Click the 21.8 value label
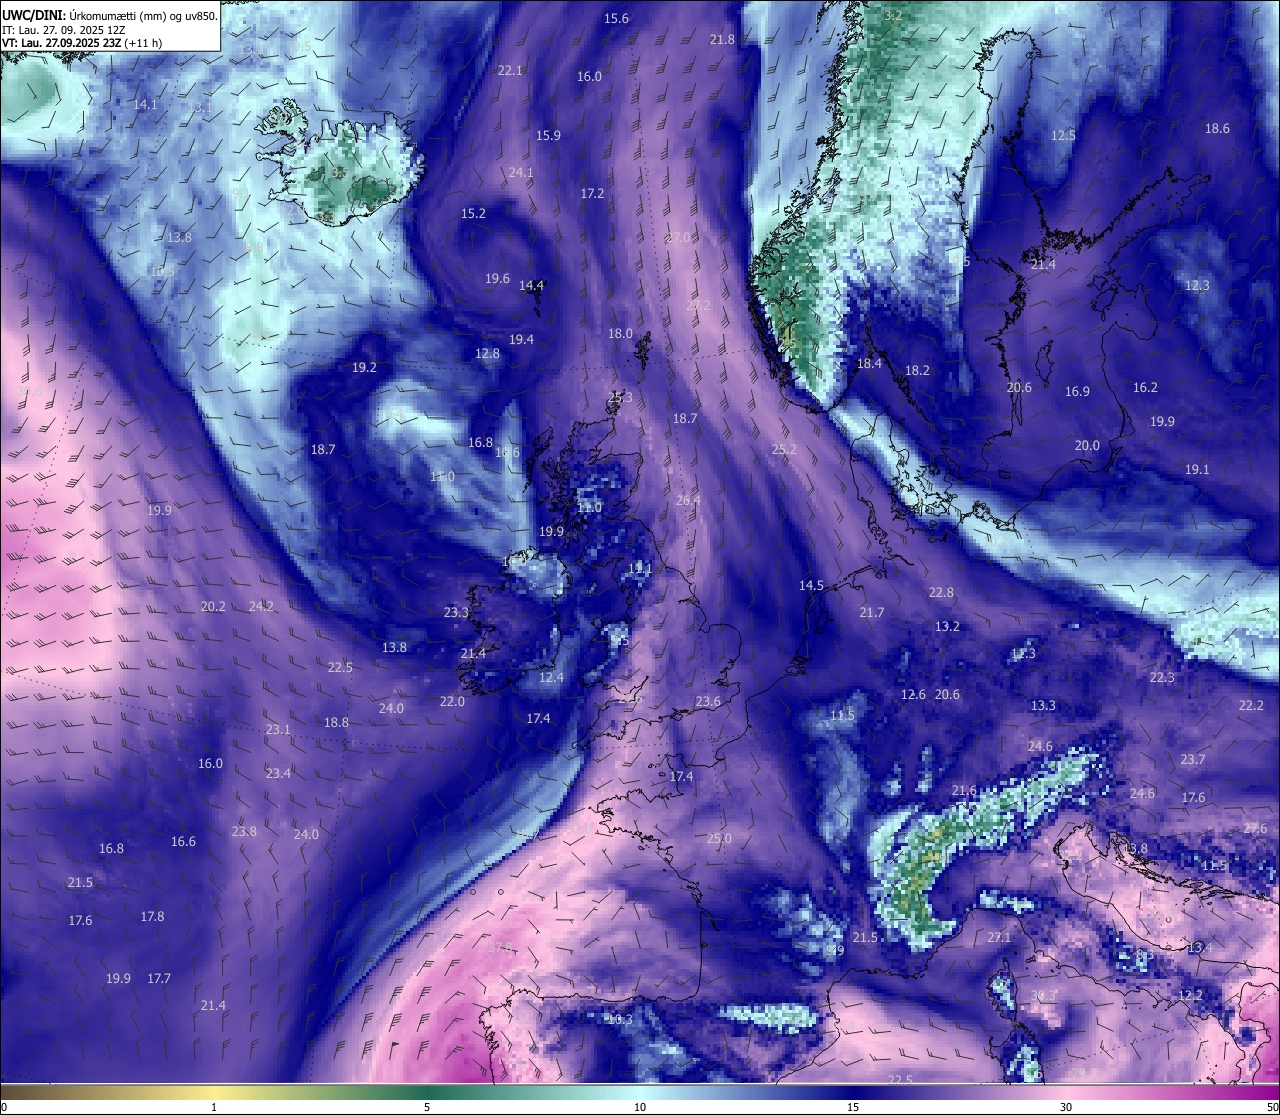Viewport: 1280px width, 1115px height. [x=722, y=39]
